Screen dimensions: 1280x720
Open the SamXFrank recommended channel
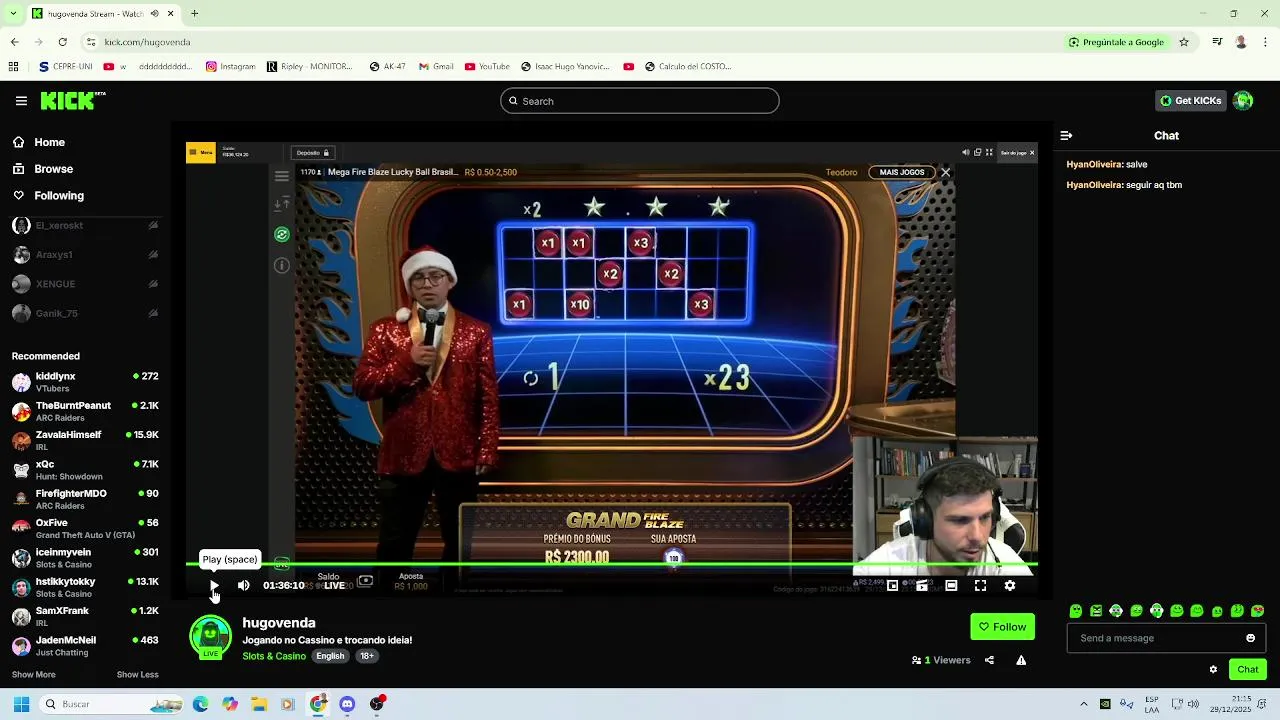pos(85,616)
